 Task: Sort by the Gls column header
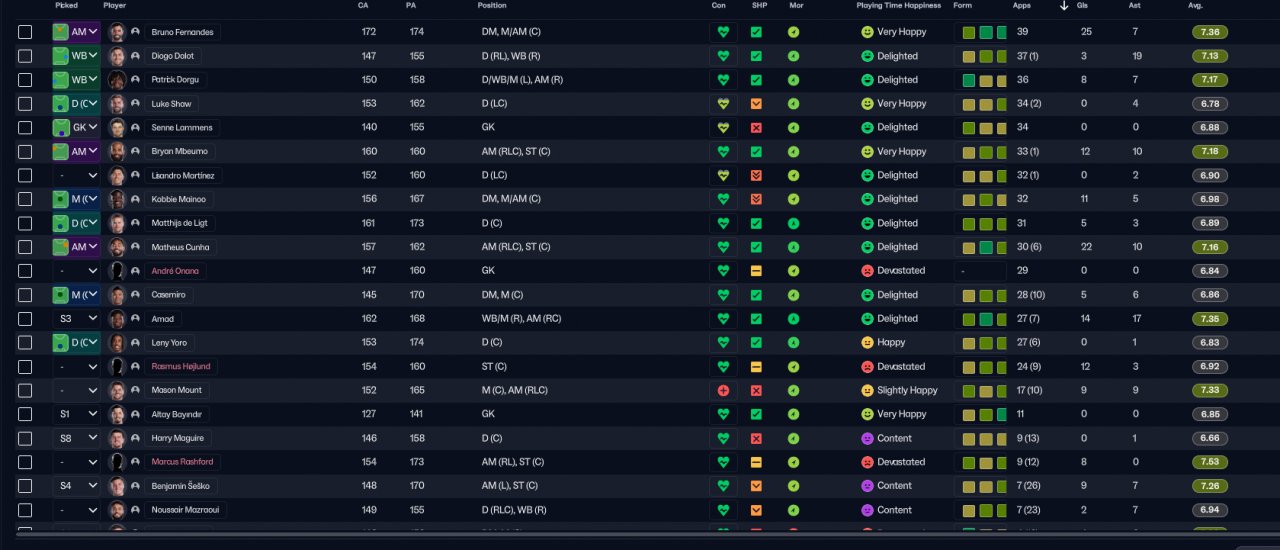[1083, 6]
